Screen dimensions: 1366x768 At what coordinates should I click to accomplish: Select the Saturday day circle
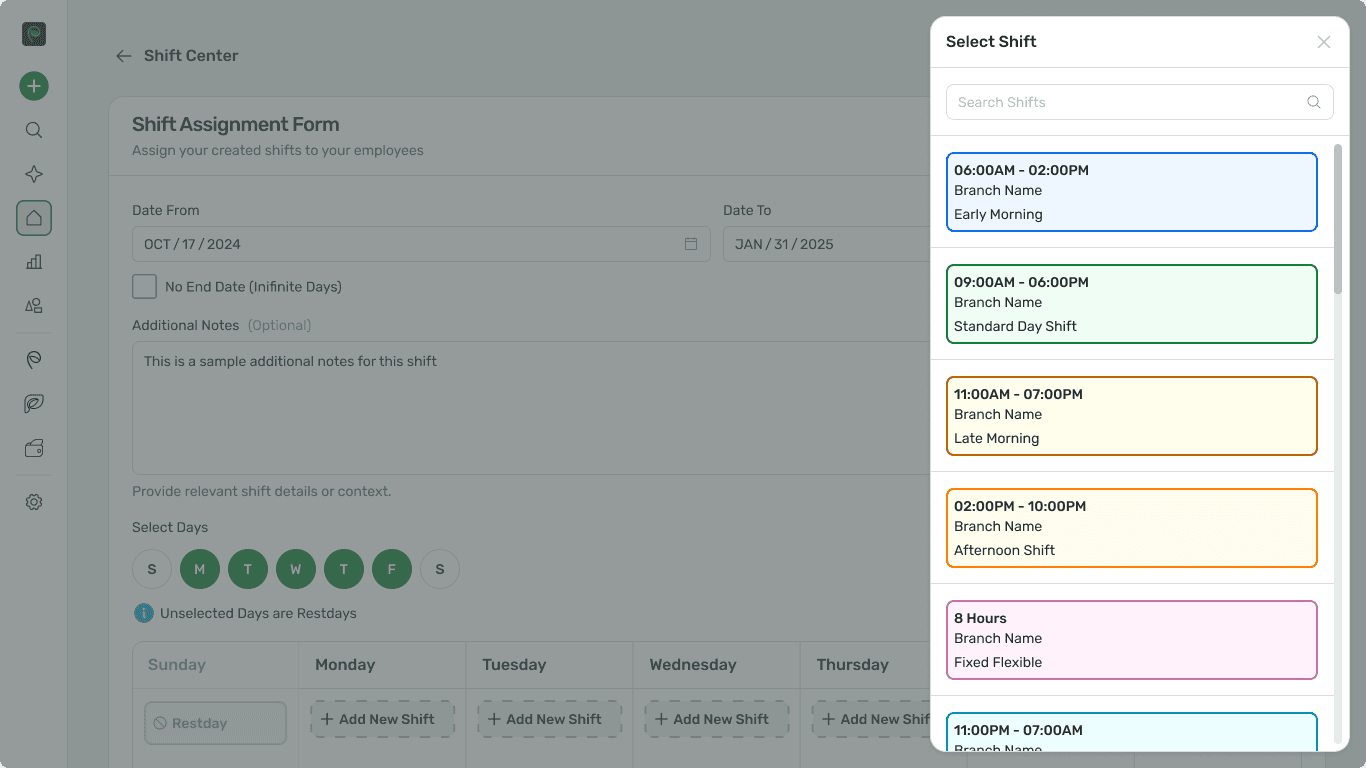(440, 569)
